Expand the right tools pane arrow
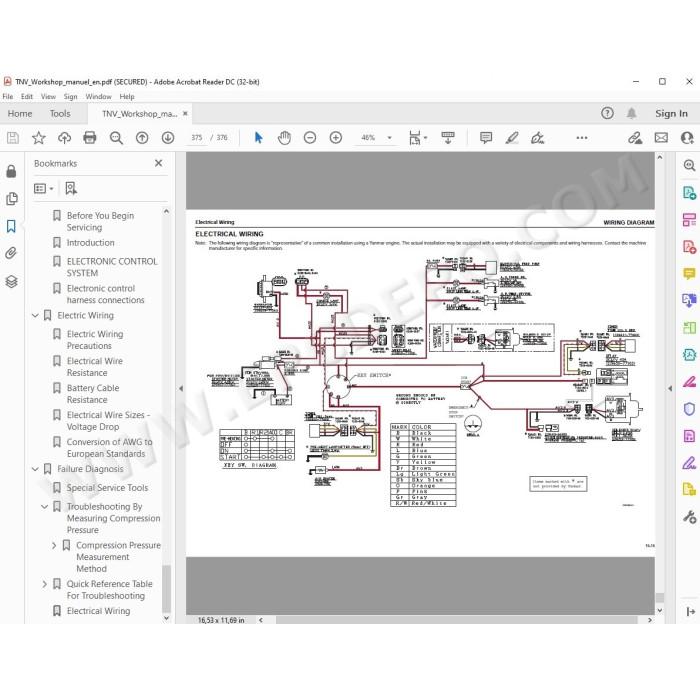700x700 pixels. tap(670, 388)
